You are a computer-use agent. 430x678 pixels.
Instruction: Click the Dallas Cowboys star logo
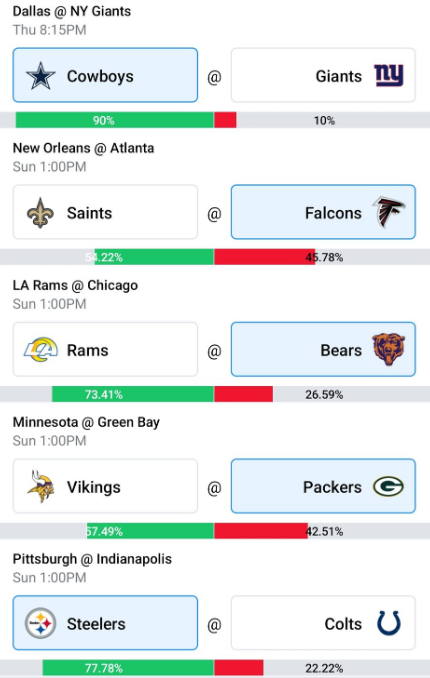click(x=40, y=76)
